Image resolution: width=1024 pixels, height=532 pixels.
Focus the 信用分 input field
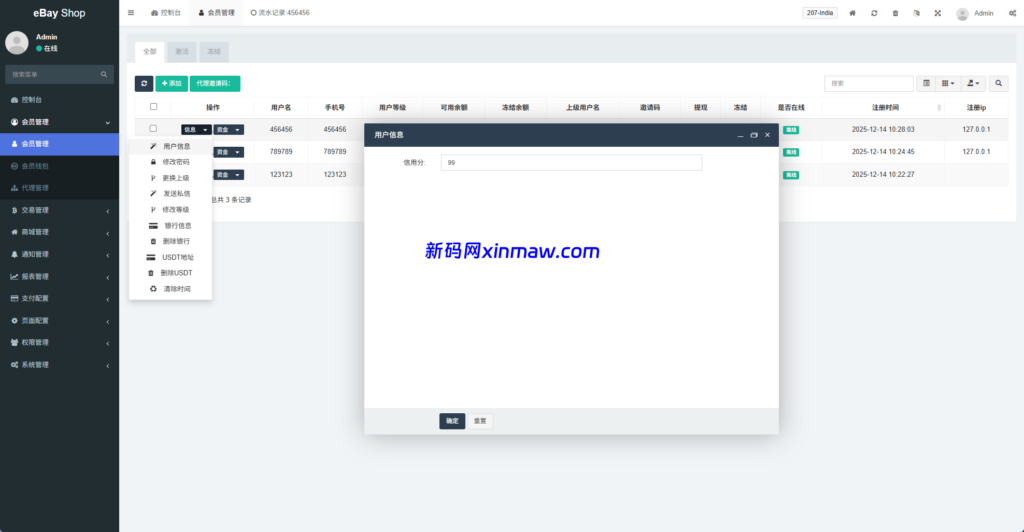point(571,163)
